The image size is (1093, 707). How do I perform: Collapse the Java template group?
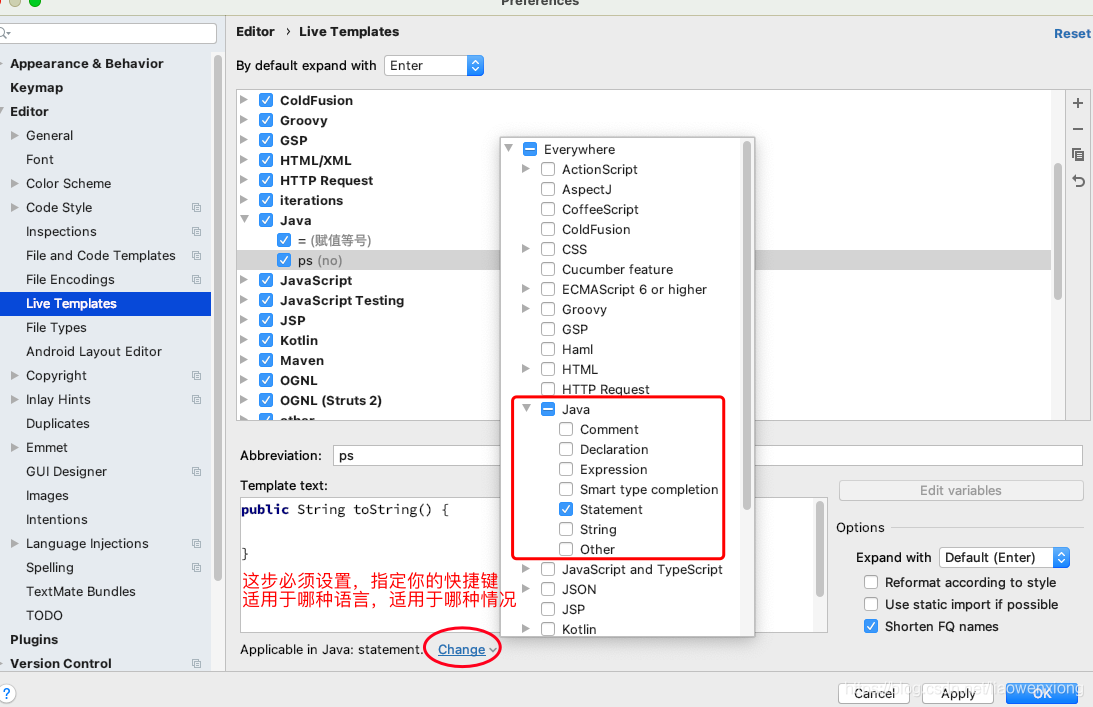click(x=245, y=220)
